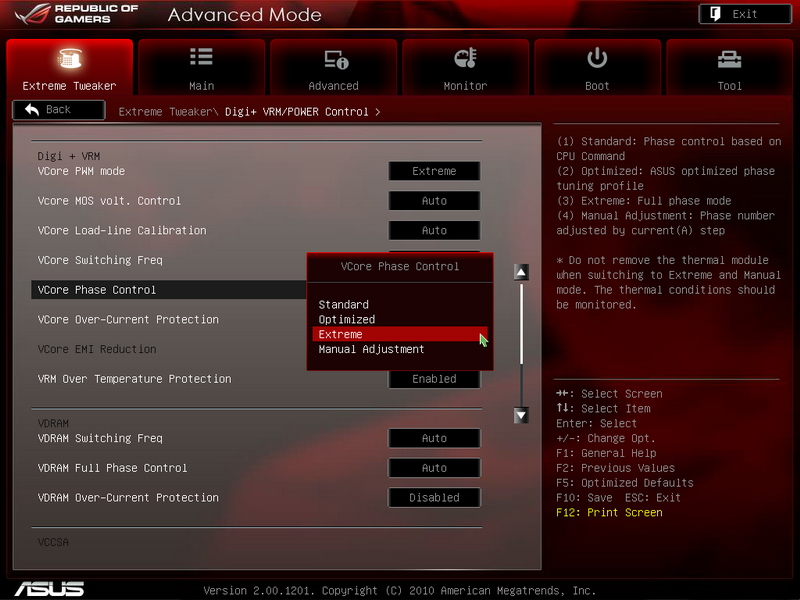Click the F1: General Help hint
This screenshot has width=800, height=600.
click(606, 453)
